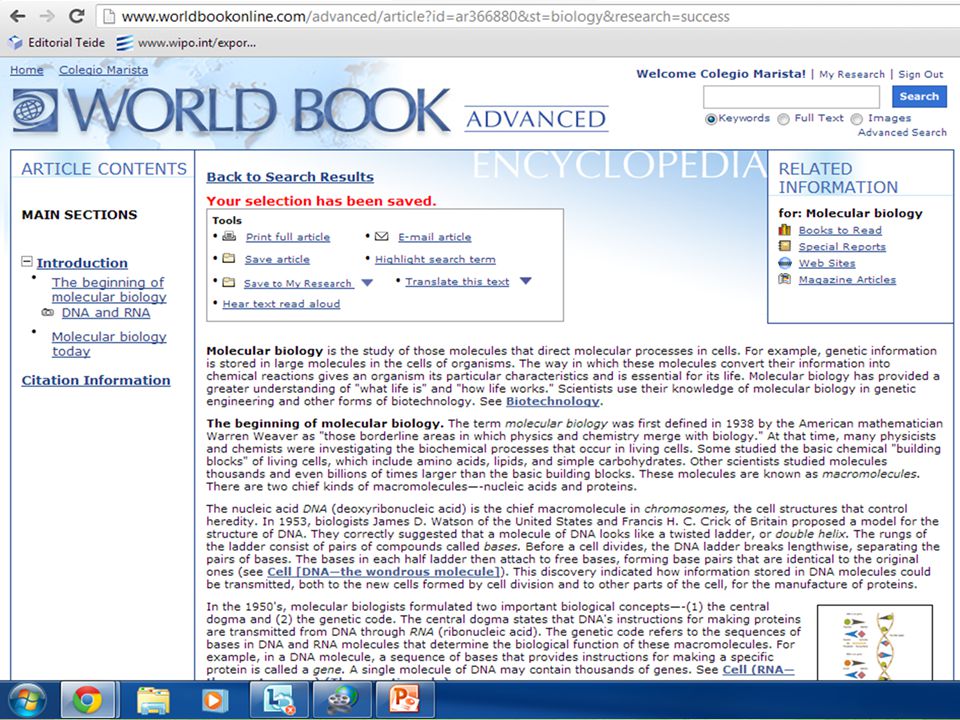Click the Magazine Articles icon

click(785, 279)
